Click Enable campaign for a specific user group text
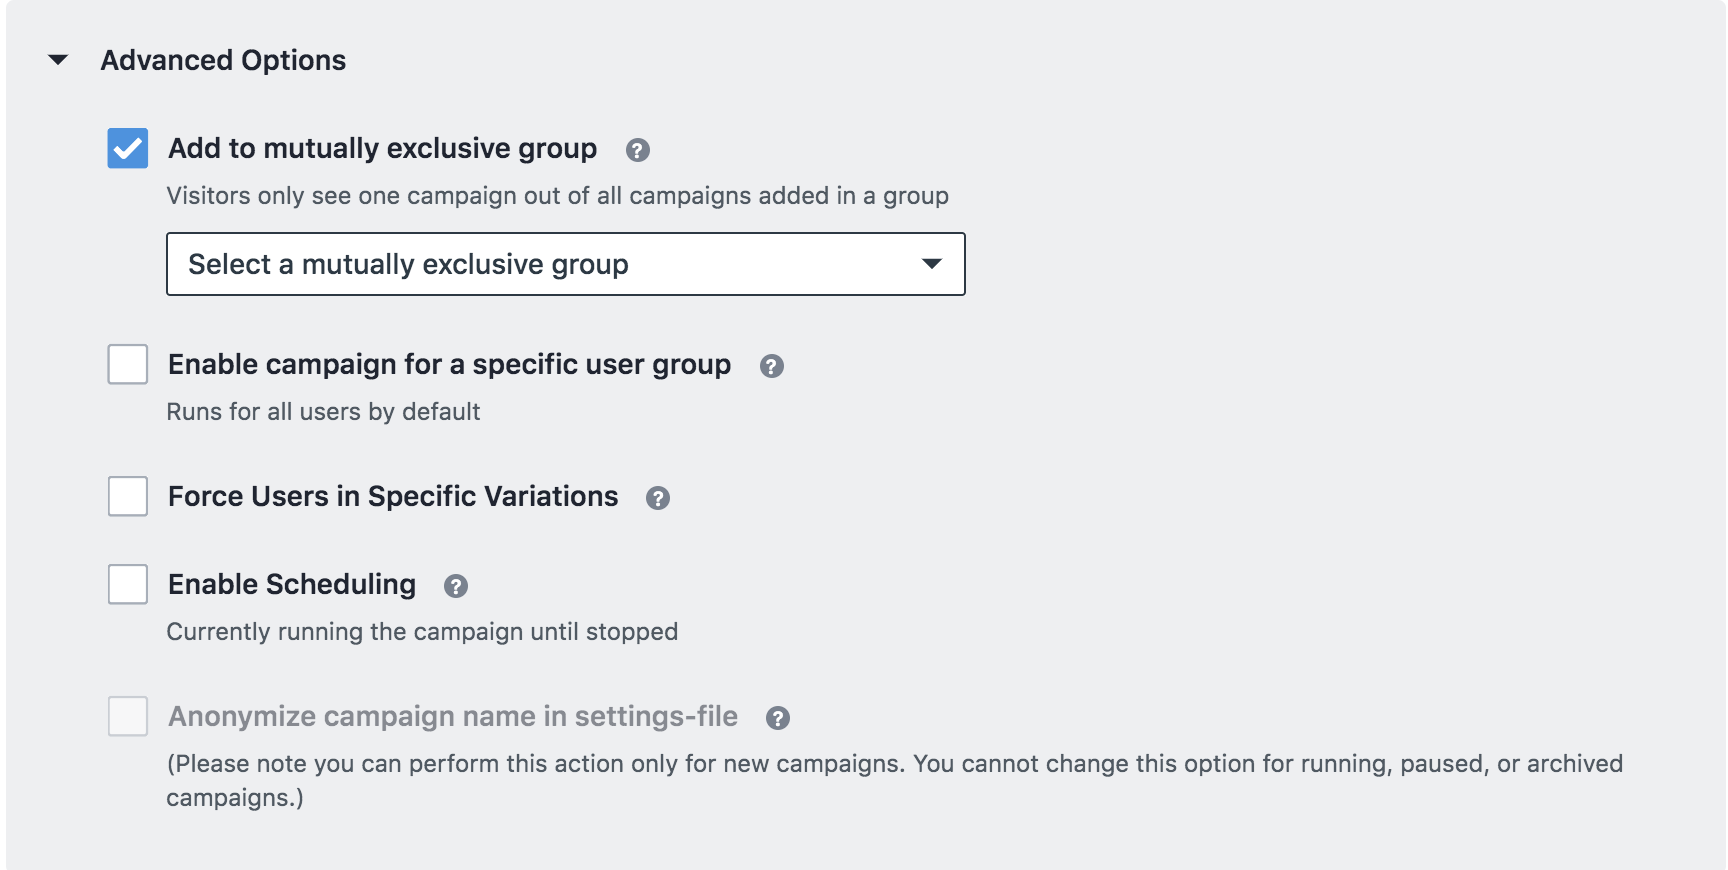 (x=449, y=364)
